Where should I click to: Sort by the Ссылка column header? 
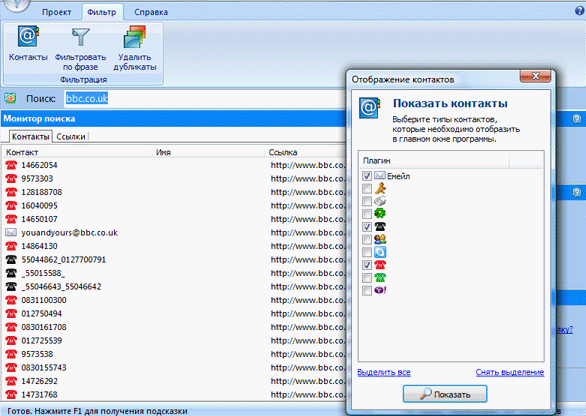[x=306, y=152]
